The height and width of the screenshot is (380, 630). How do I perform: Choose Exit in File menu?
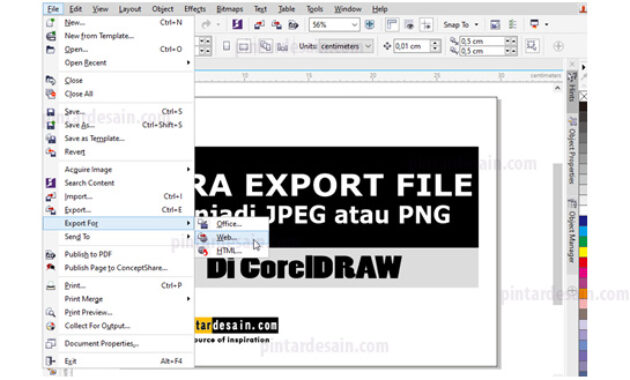pyautogui.click(x=119, y=361)
